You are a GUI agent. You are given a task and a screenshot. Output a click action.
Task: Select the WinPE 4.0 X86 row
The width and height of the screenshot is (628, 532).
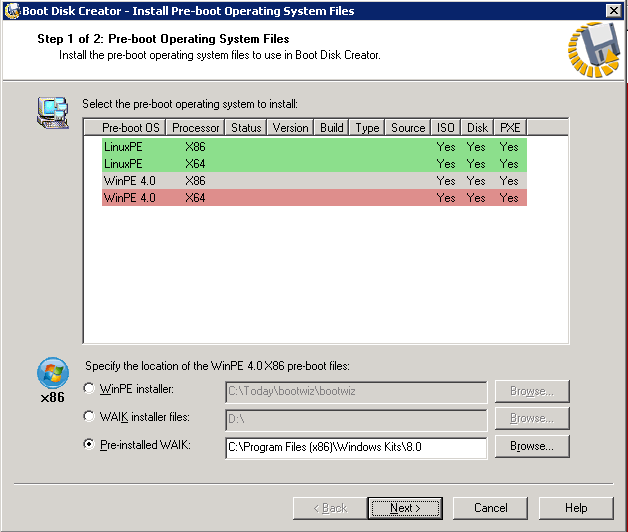tap(314, 181)
